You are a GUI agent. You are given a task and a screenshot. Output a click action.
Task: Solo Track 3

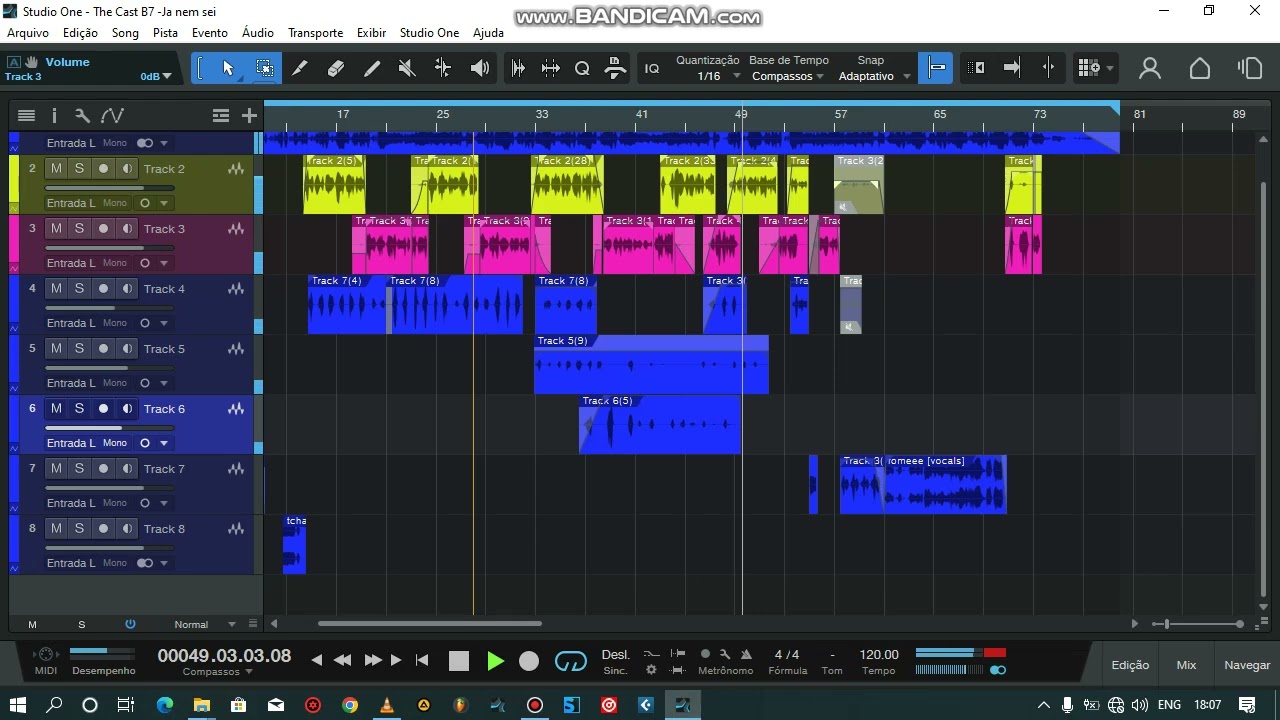pos(79,228)
